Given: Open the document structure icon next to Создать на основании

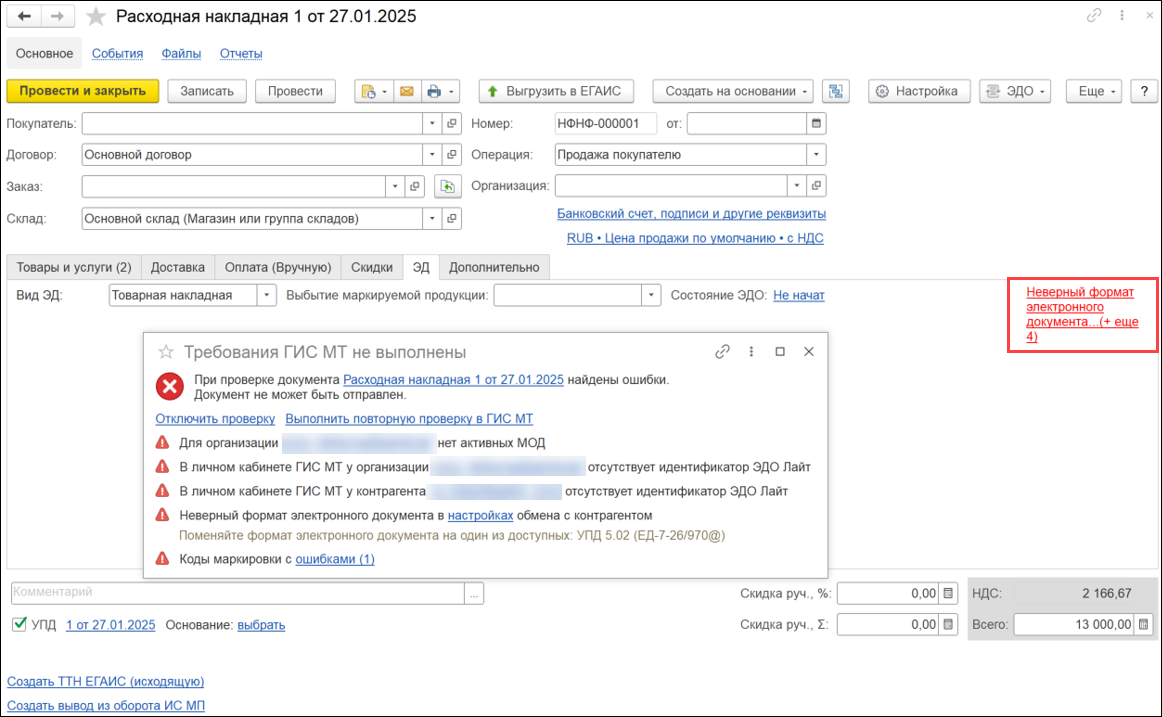Looking at the screenshot, I should pos(836,91).
